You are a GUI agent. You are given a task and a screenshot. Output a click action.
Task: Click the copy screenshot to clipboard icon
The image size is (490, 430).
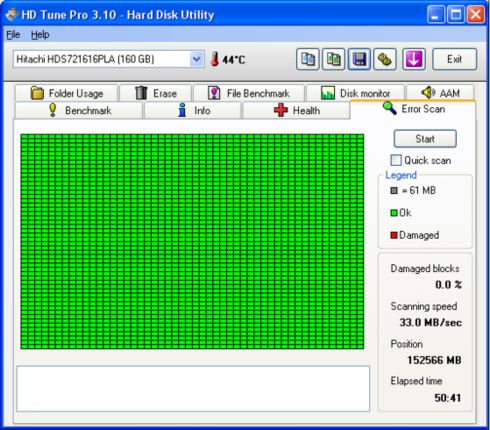point(333,59)
